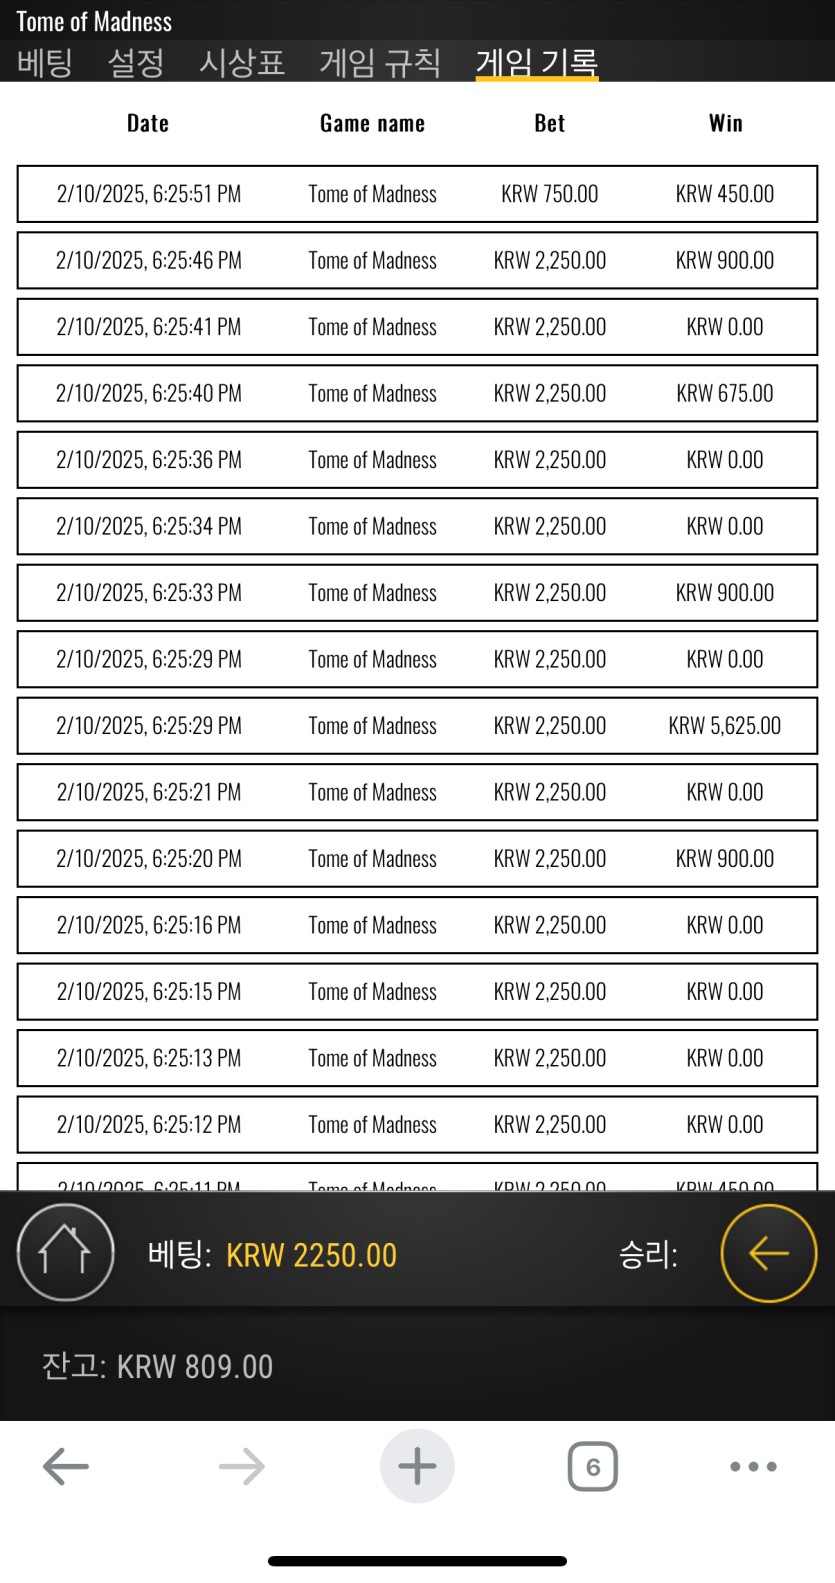The width and height of the screenshot is (835, 1583).
Task: Select the record with KRW 5,625.00 win
Action: point(417,726)
